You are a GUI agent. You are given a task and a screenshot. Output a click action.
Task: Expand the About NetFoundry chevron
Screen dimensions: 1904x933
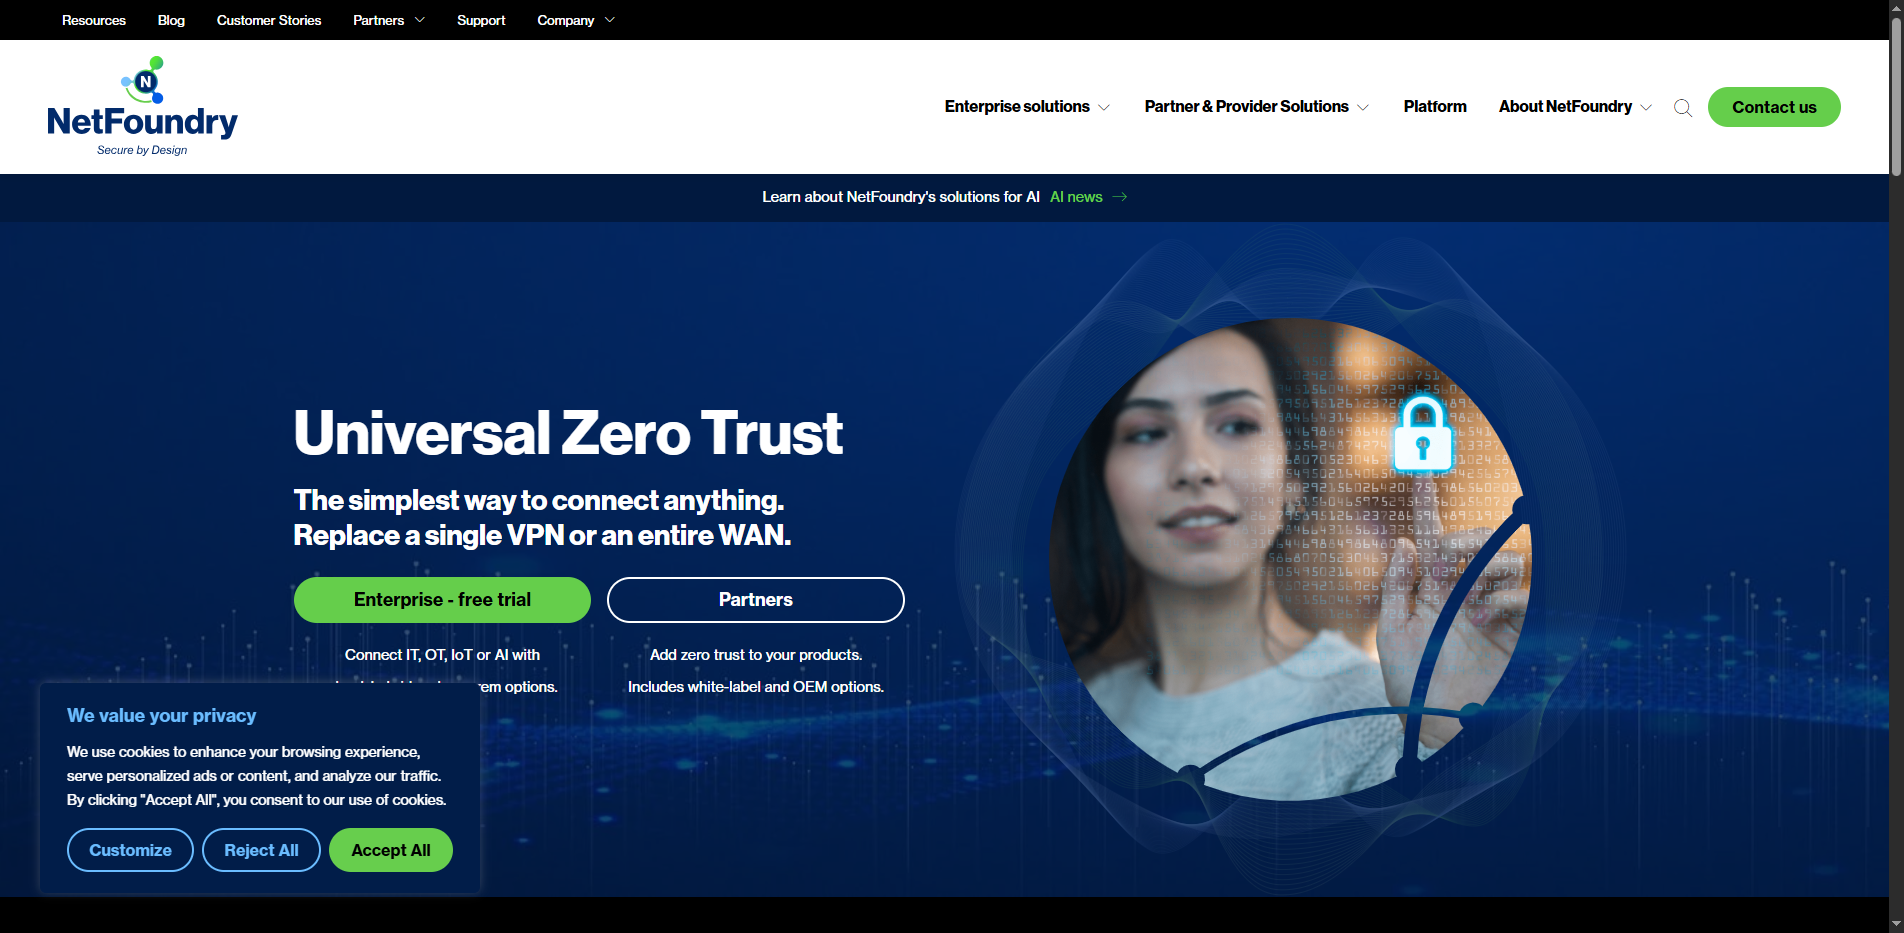tap(1646, 107)
